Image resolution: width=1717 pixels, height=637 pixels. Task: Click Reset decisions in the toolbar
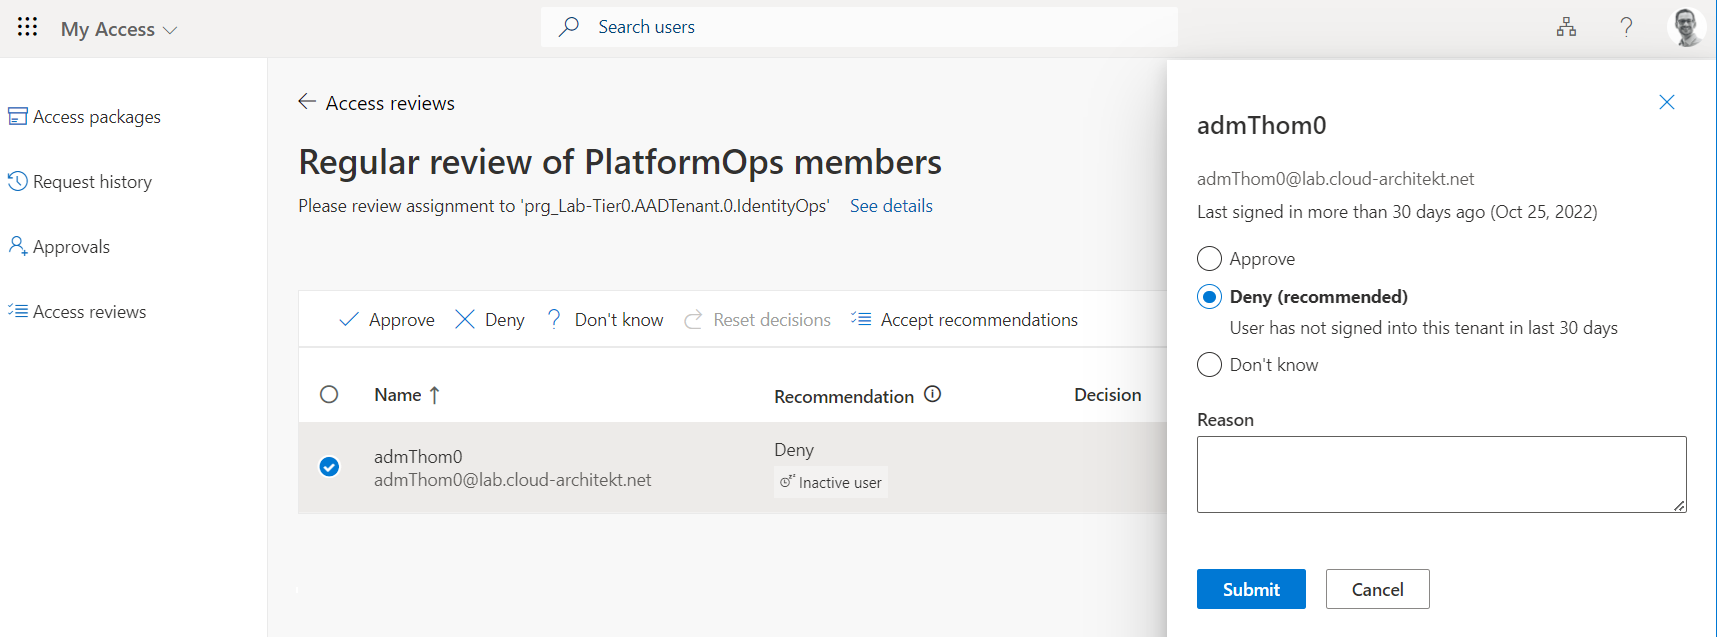[x=757, y=320]
